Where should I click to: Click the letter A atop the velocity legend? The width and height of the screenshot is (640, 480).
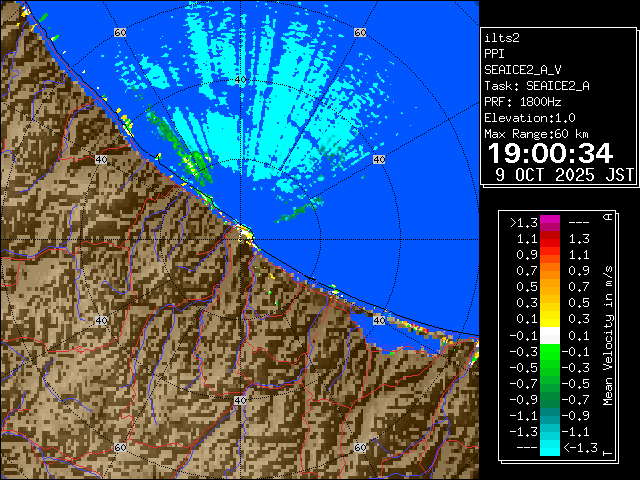[608, 216]
